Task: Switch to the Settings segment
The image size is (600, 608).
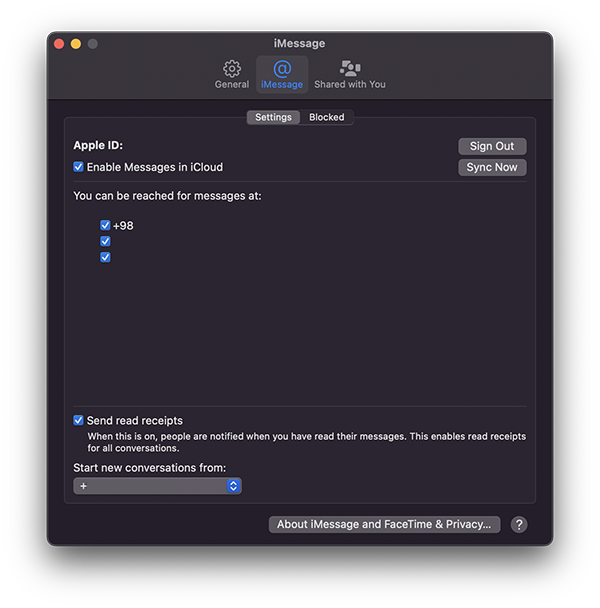Action: pos(273,117)
